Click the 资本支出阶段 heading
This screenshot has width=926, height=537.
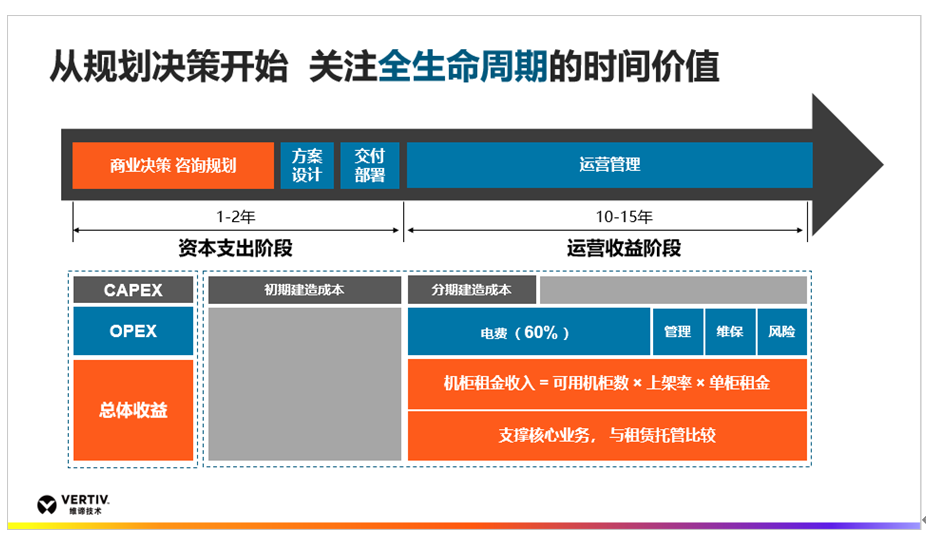coord(236,248)
